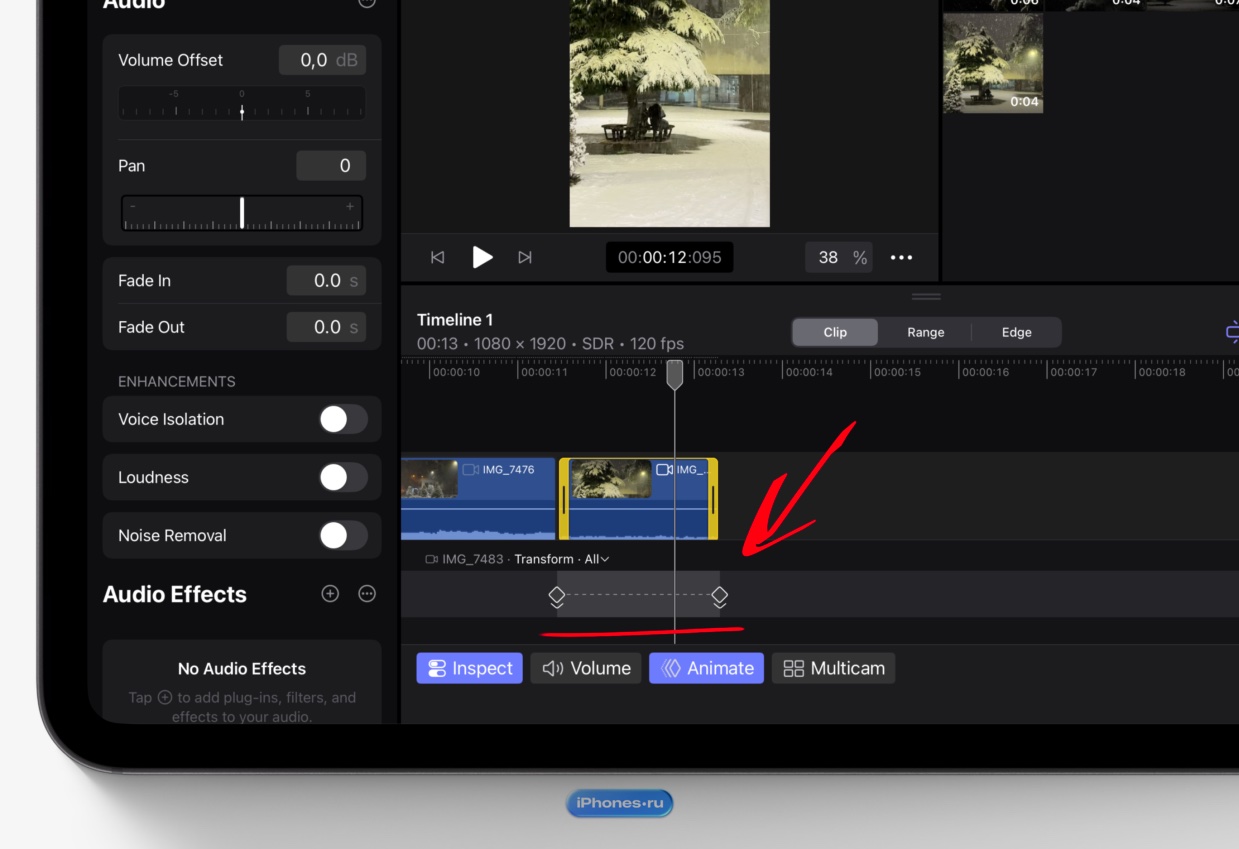Open the 38% viewer zoom selector
The image size is (1239, 849).
pos(838,258)
